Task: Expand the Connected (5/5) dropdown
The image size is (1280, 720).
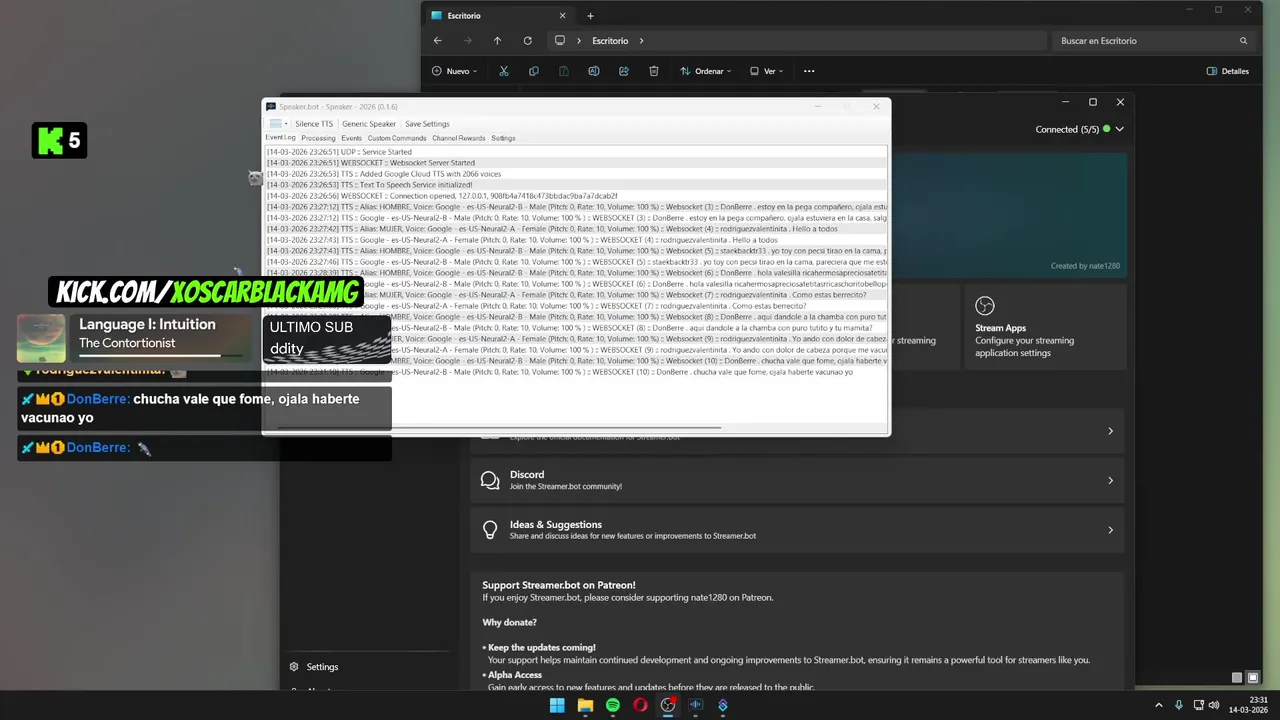Action: [x=1120, y=129]
